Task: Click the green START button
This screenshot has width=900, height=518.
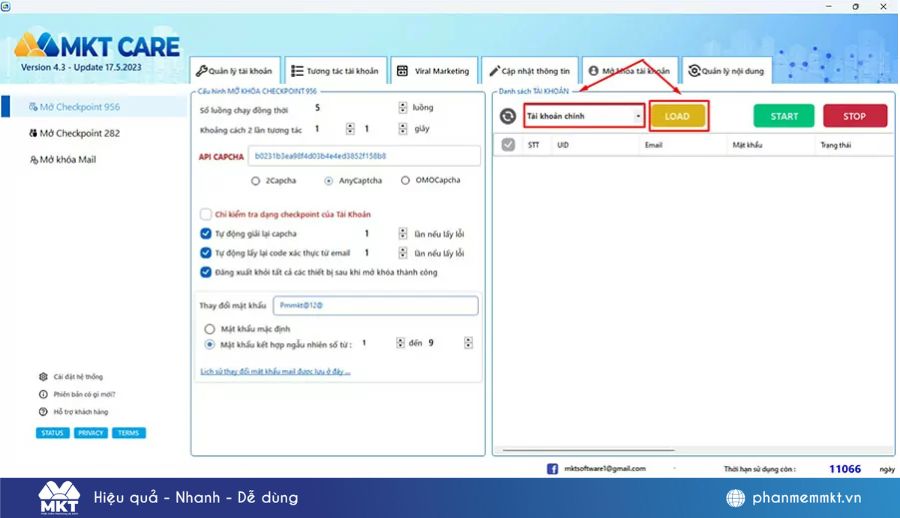Action: (x=784, y=116)
